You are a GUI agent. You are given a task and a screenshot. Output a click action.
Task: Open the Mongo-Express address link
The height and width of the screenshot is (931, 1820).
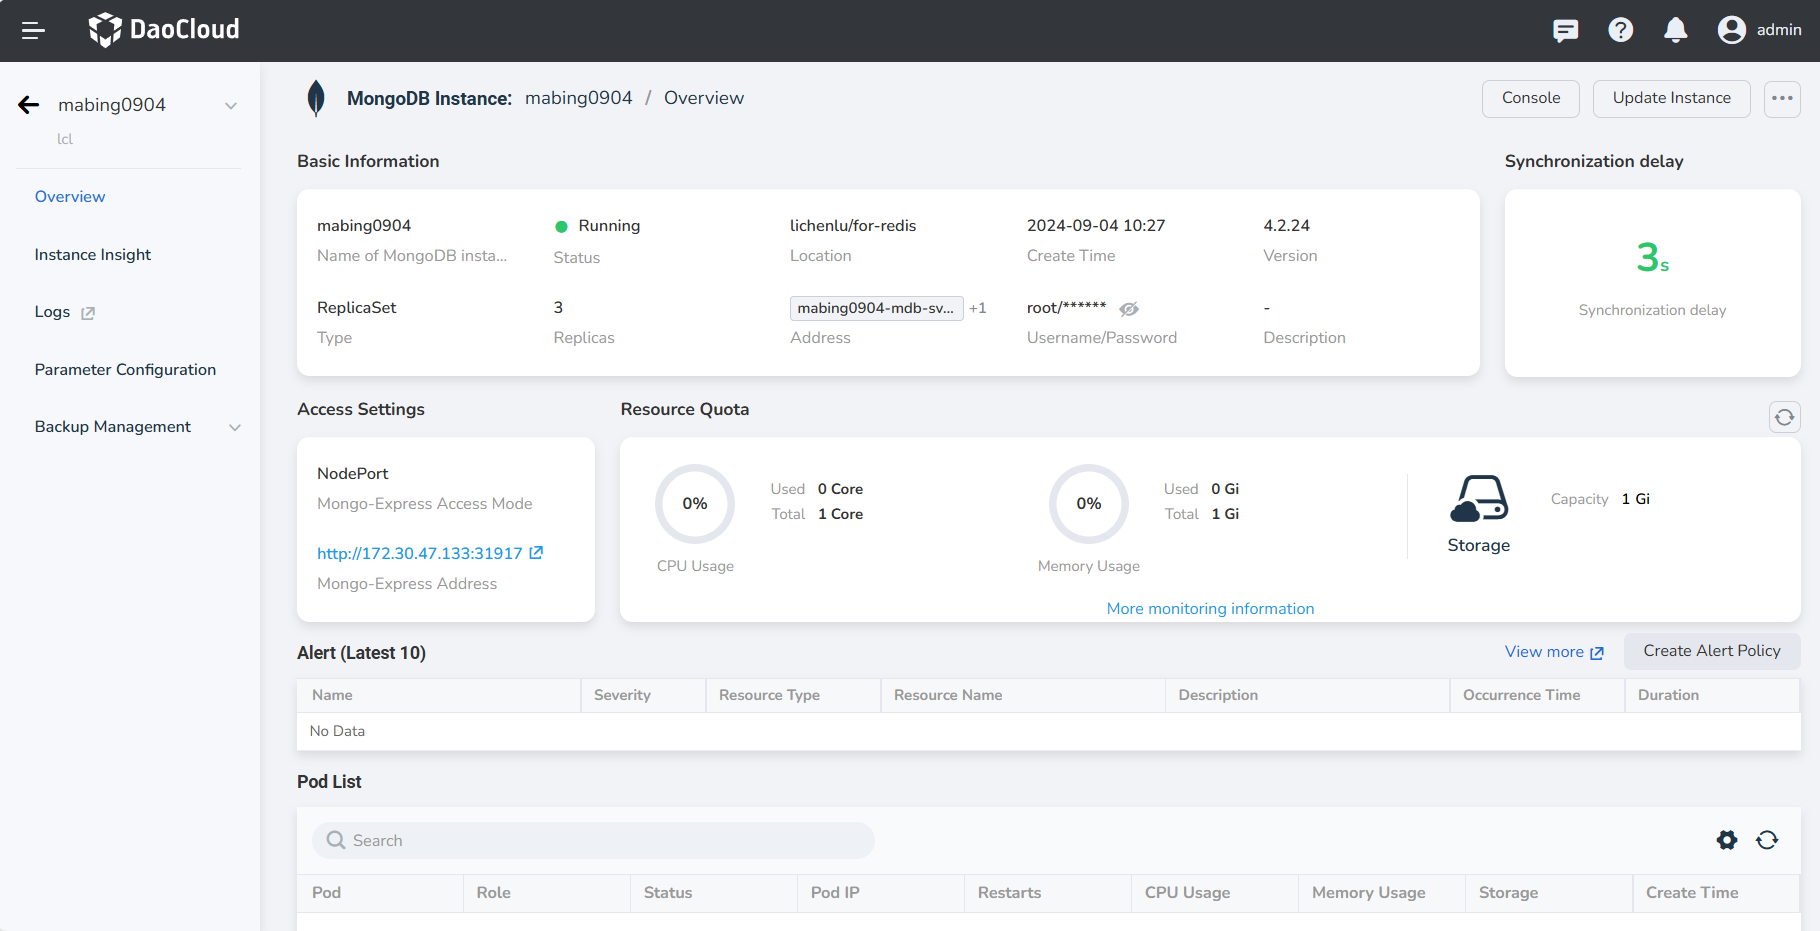(x=420, y=554)
